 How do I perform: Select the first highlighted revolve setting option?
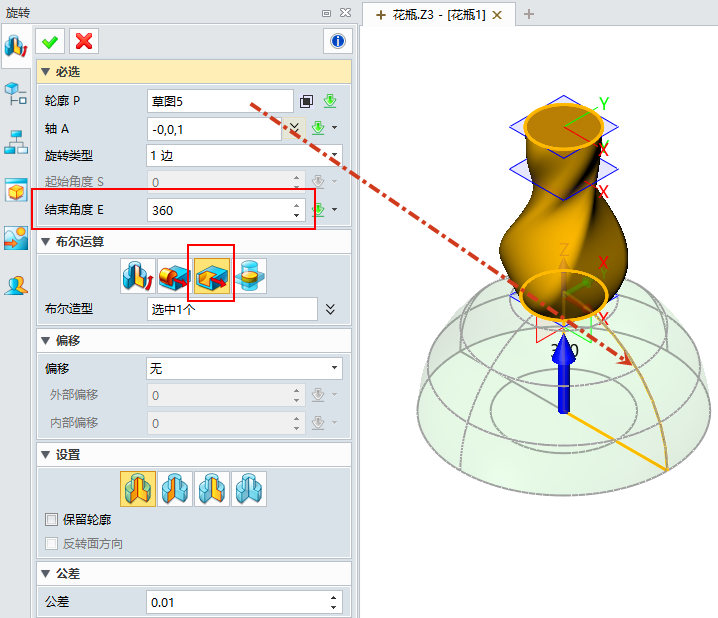(x=138, y=489)
